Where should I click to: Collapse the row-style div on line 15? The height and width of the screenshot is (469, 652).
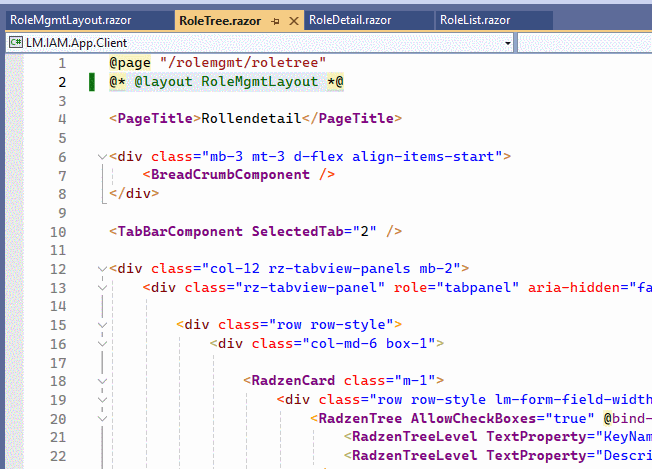[102, 325]
